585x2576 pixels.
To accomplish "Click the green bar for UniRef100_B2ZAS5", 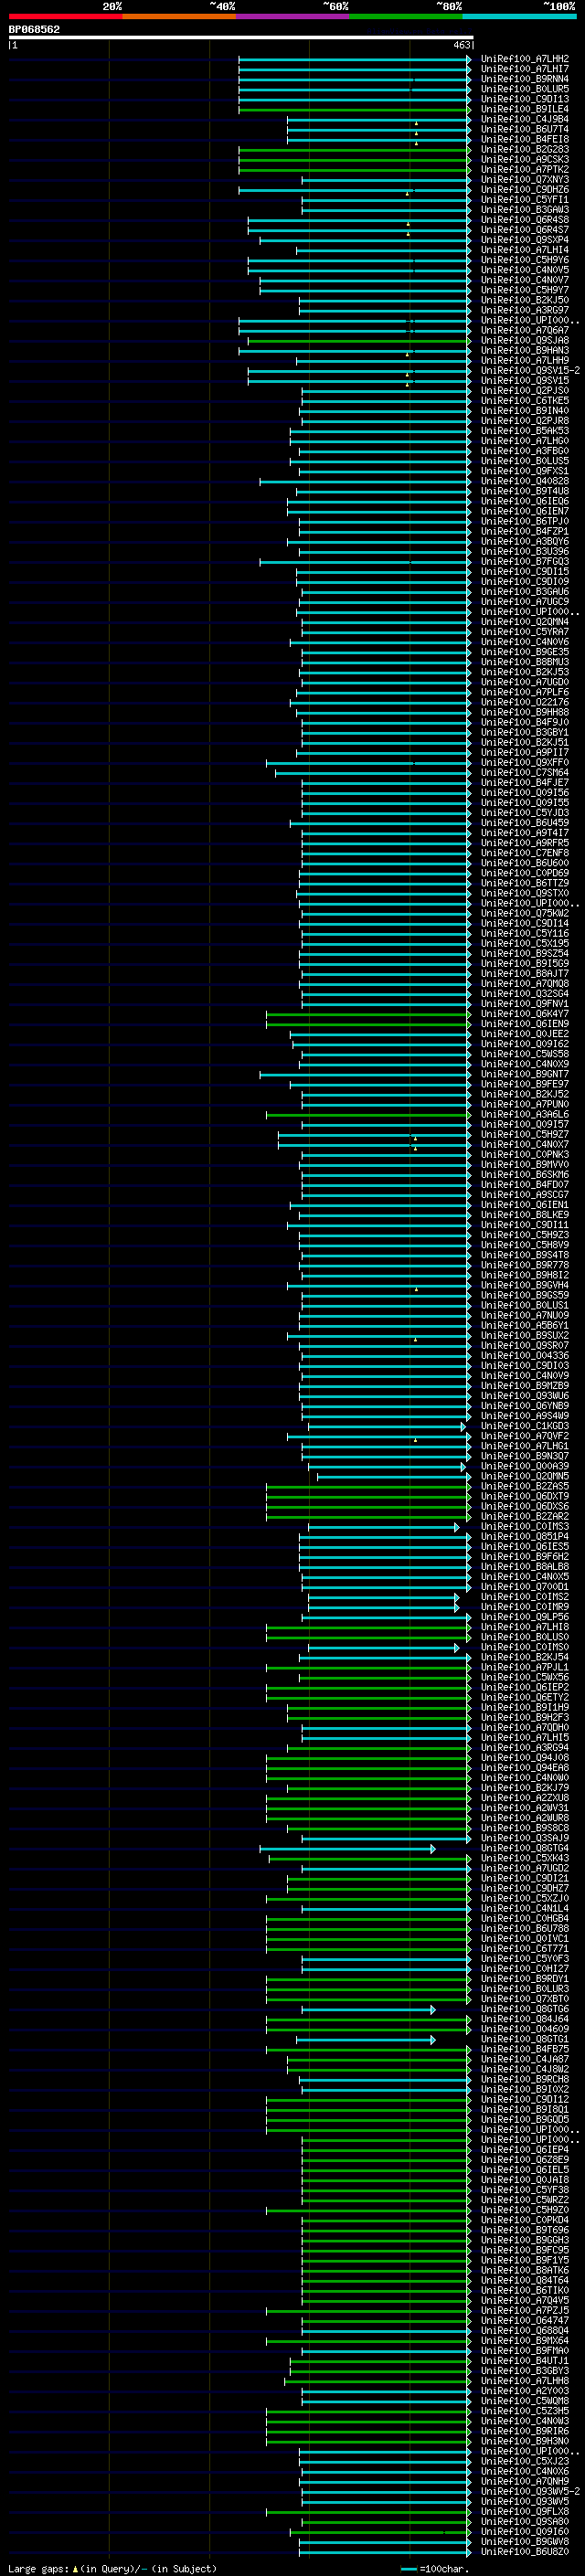I will [368, 1487].
